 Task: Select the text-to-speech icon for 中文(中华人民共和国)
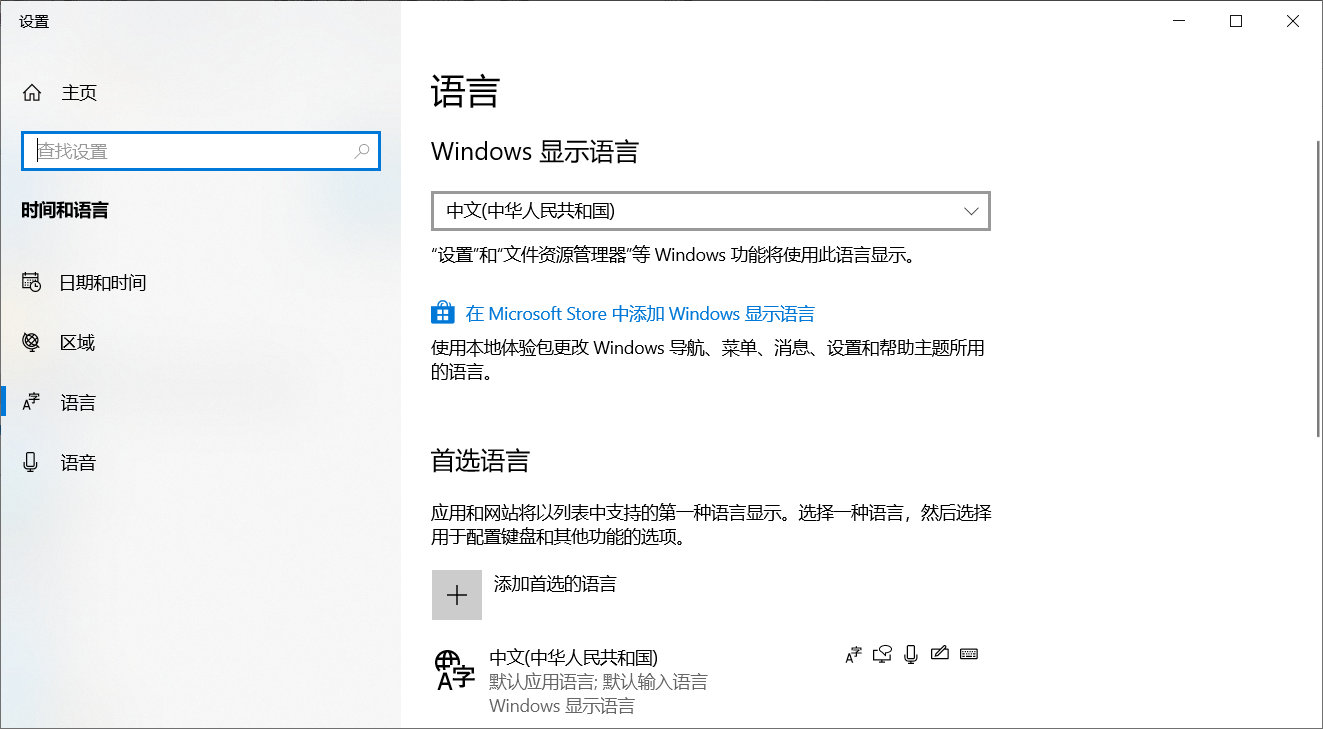(x=882, y=653)
